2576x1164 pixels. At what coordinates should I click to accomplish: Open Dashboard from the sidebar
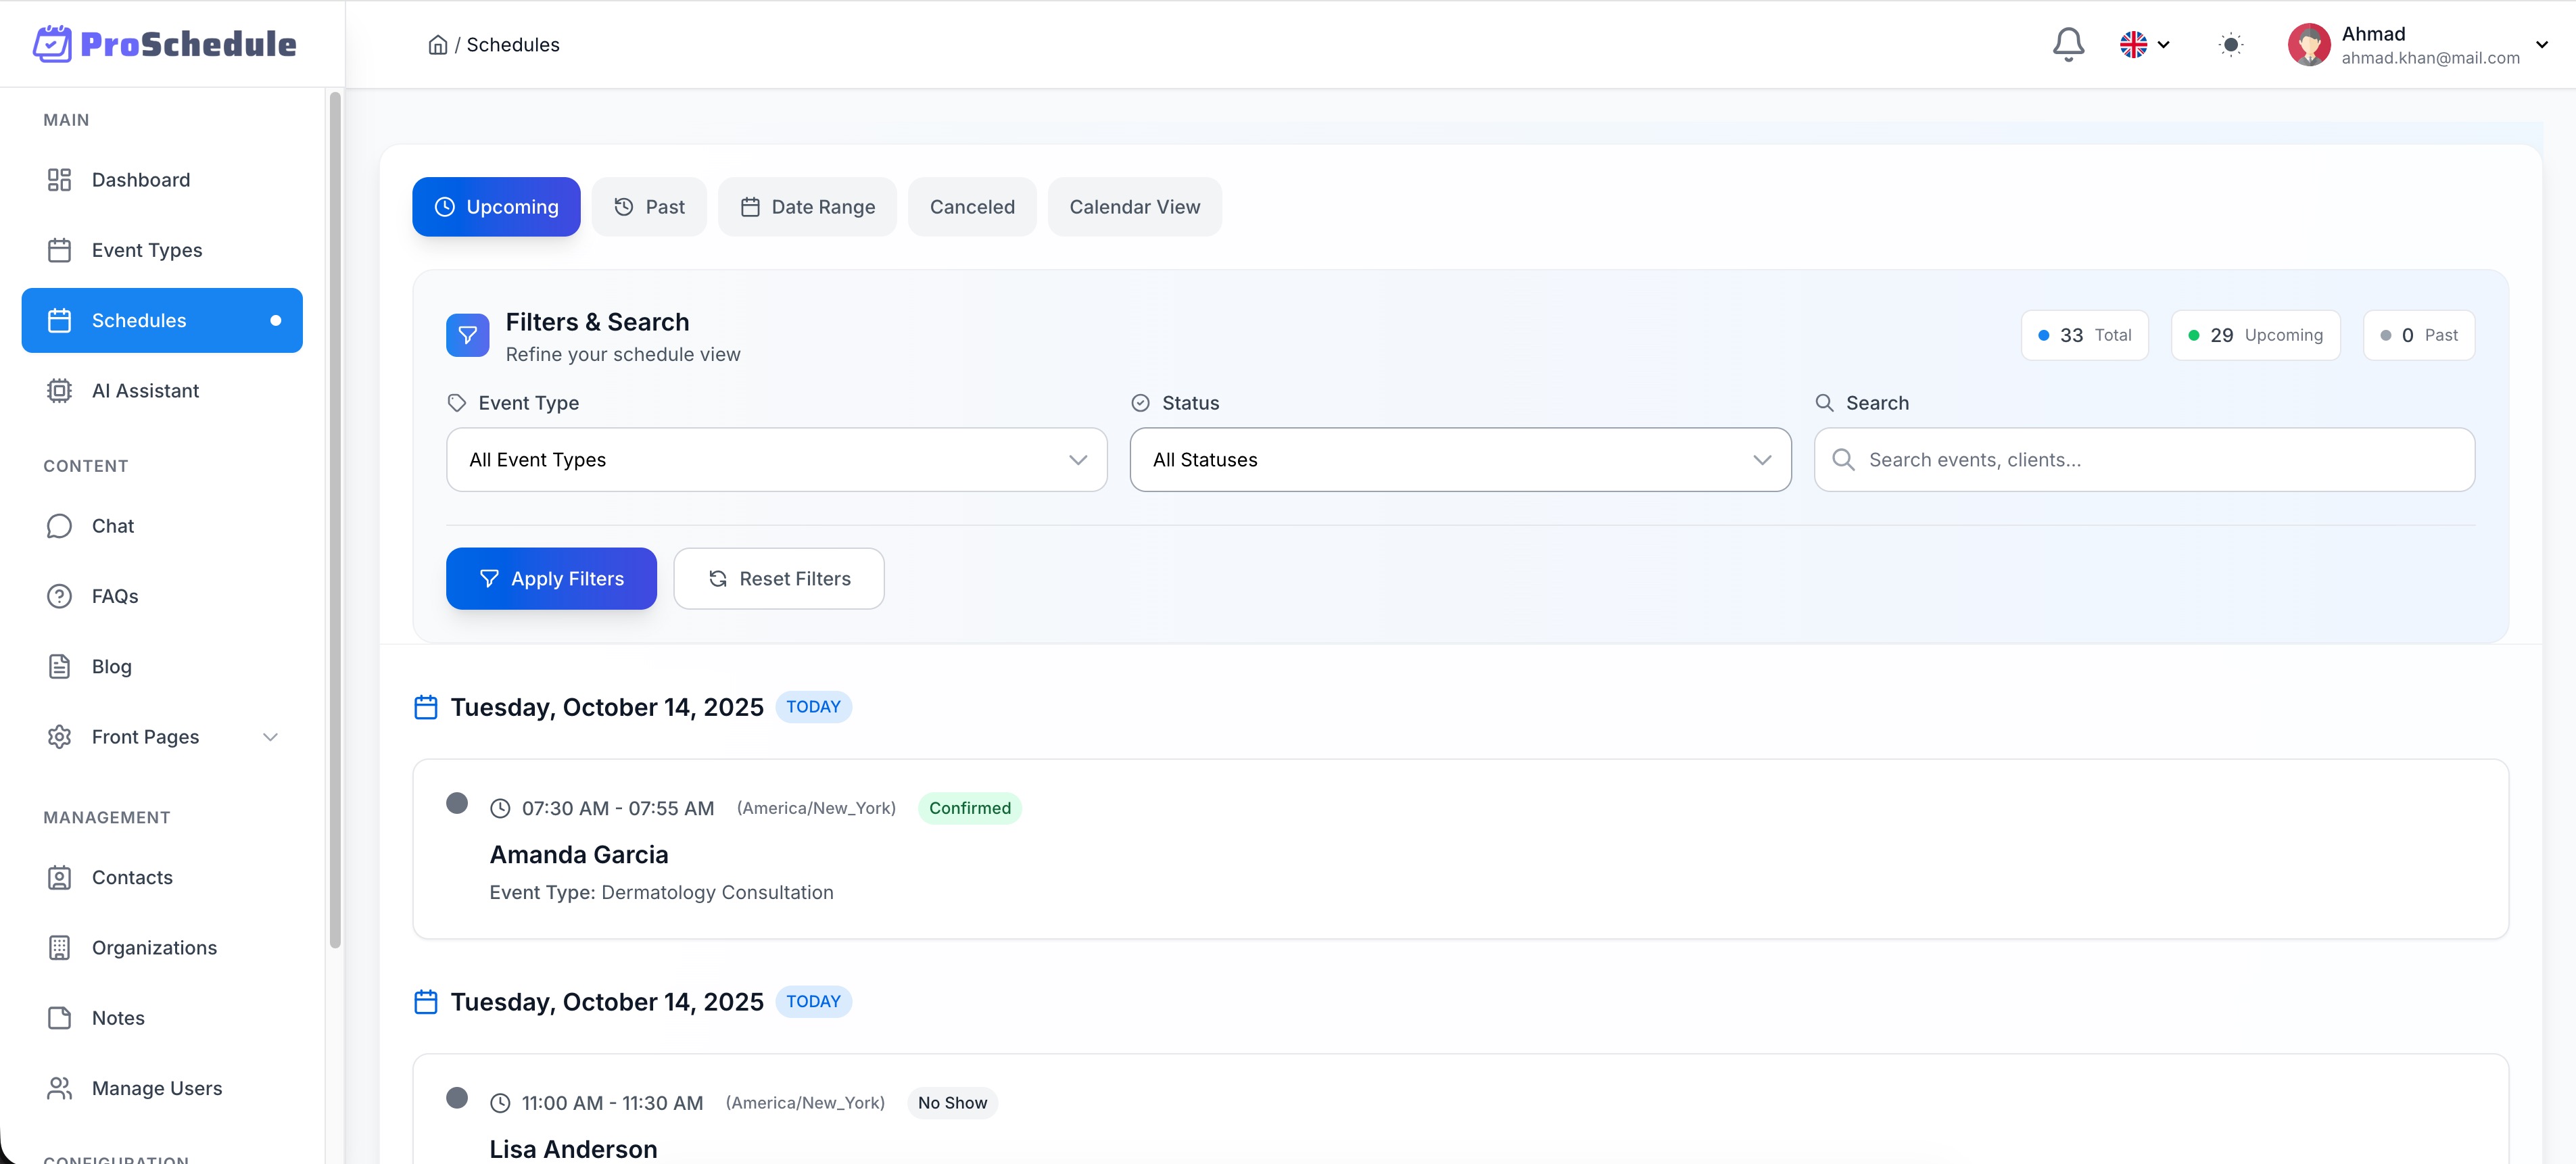click(x=140, y=180)
